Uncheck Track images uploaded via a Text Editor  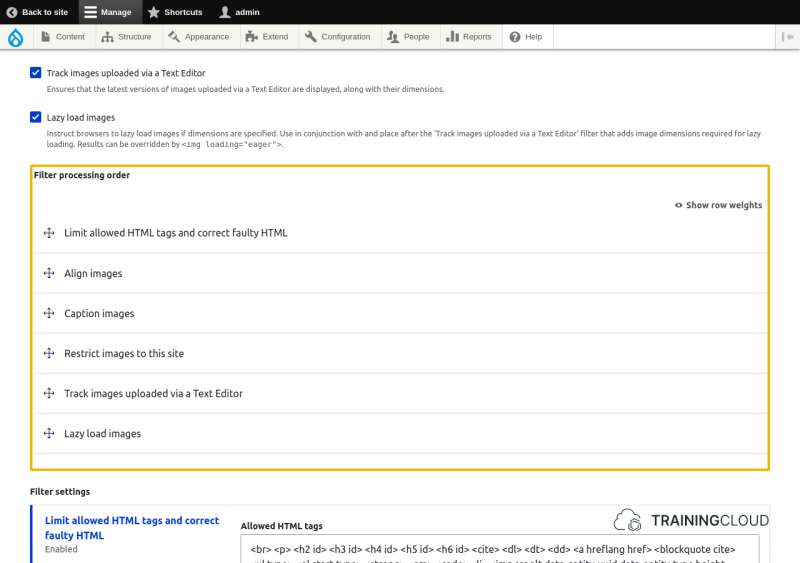click(36, 72)
